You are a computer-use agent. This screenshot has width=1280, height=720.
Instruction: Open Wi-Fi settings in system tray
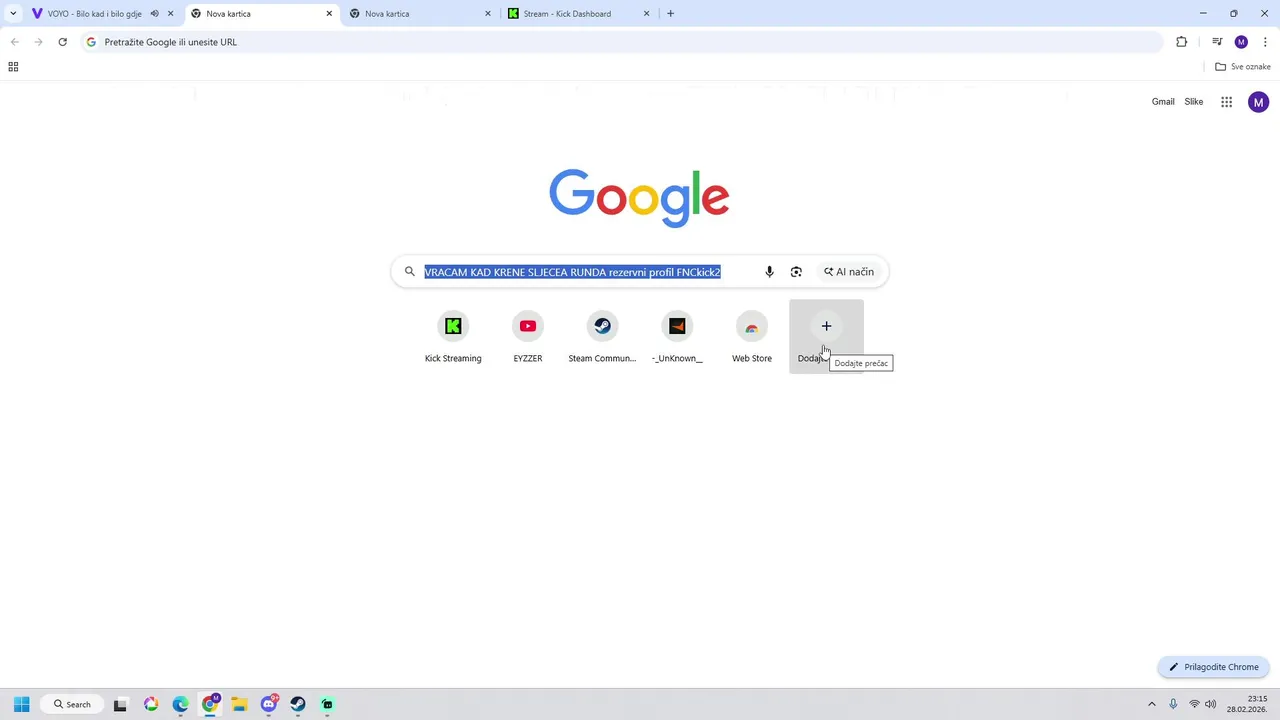pos(1194,704)
